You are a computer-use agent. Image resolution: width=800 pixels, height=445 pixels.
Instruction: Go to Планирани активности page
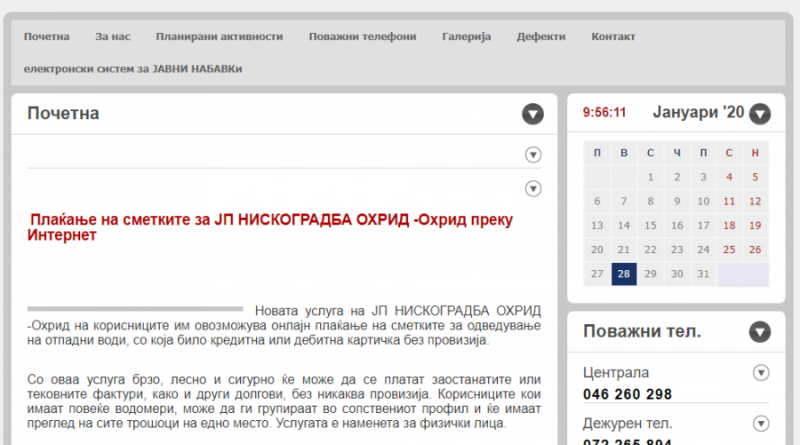[x=219, y=36]
